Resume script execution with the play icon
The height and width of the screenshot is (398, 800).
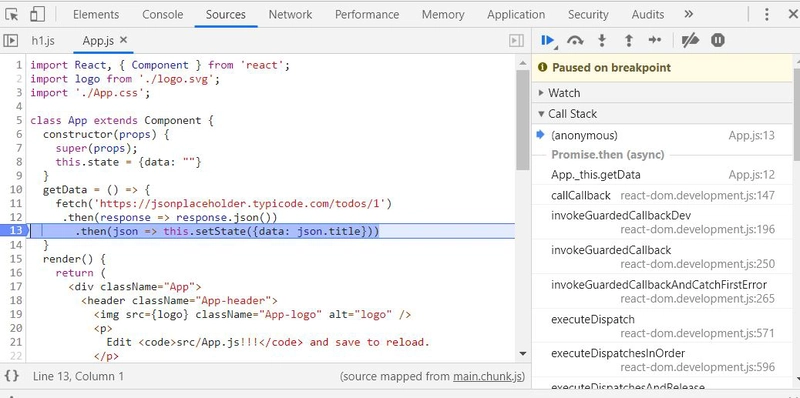coord(548,40)
